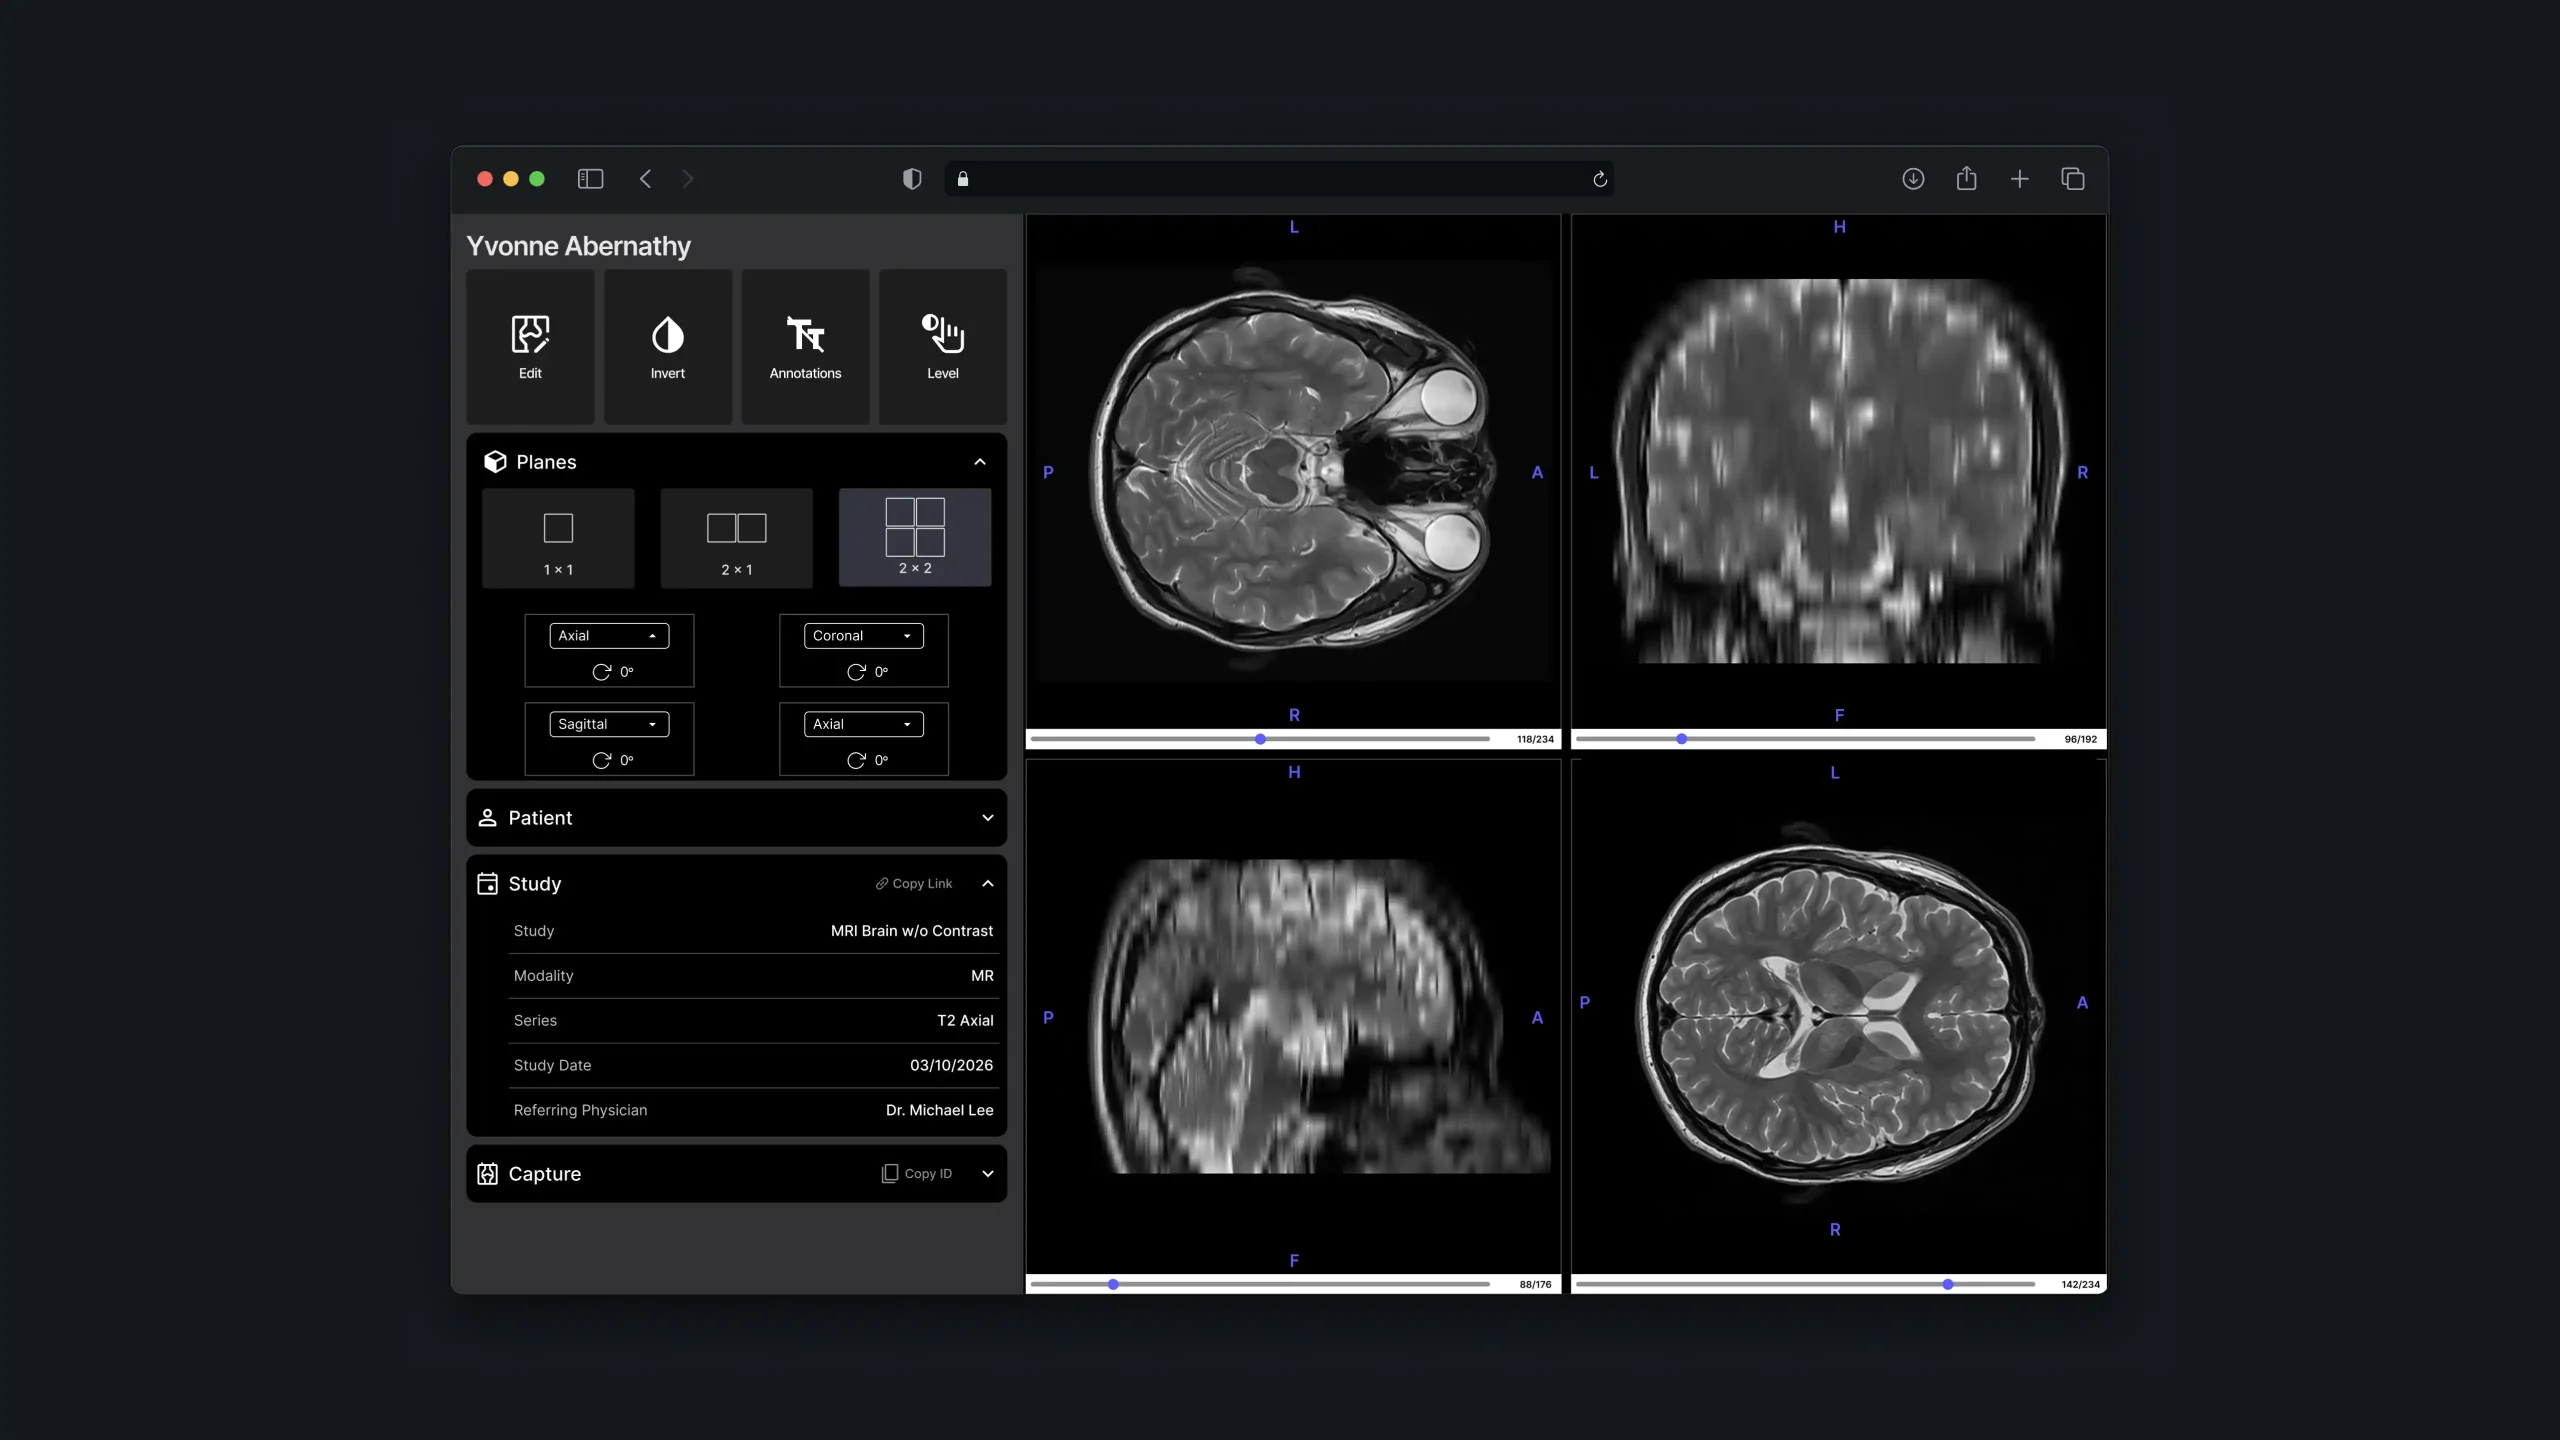Viewport: 2560px width, 1440px height.
Task: Click the rotate icon under Sagittal dropdown
Action: click(x=602, y=761)
